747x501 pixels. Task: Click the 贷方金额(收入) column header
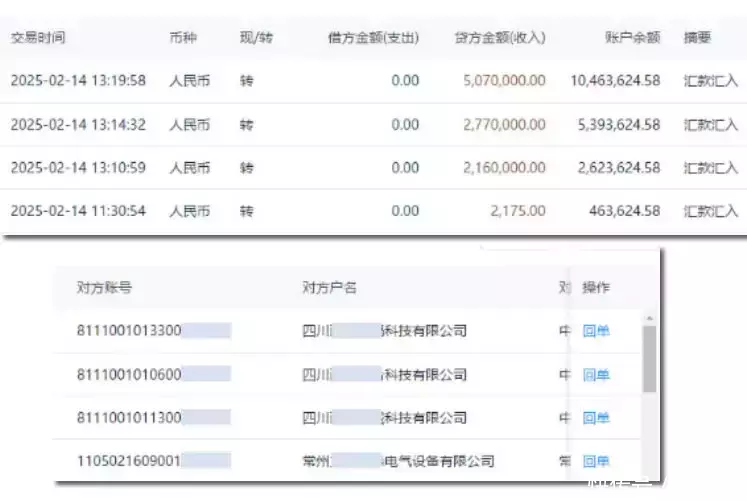[x=500, y=38]
